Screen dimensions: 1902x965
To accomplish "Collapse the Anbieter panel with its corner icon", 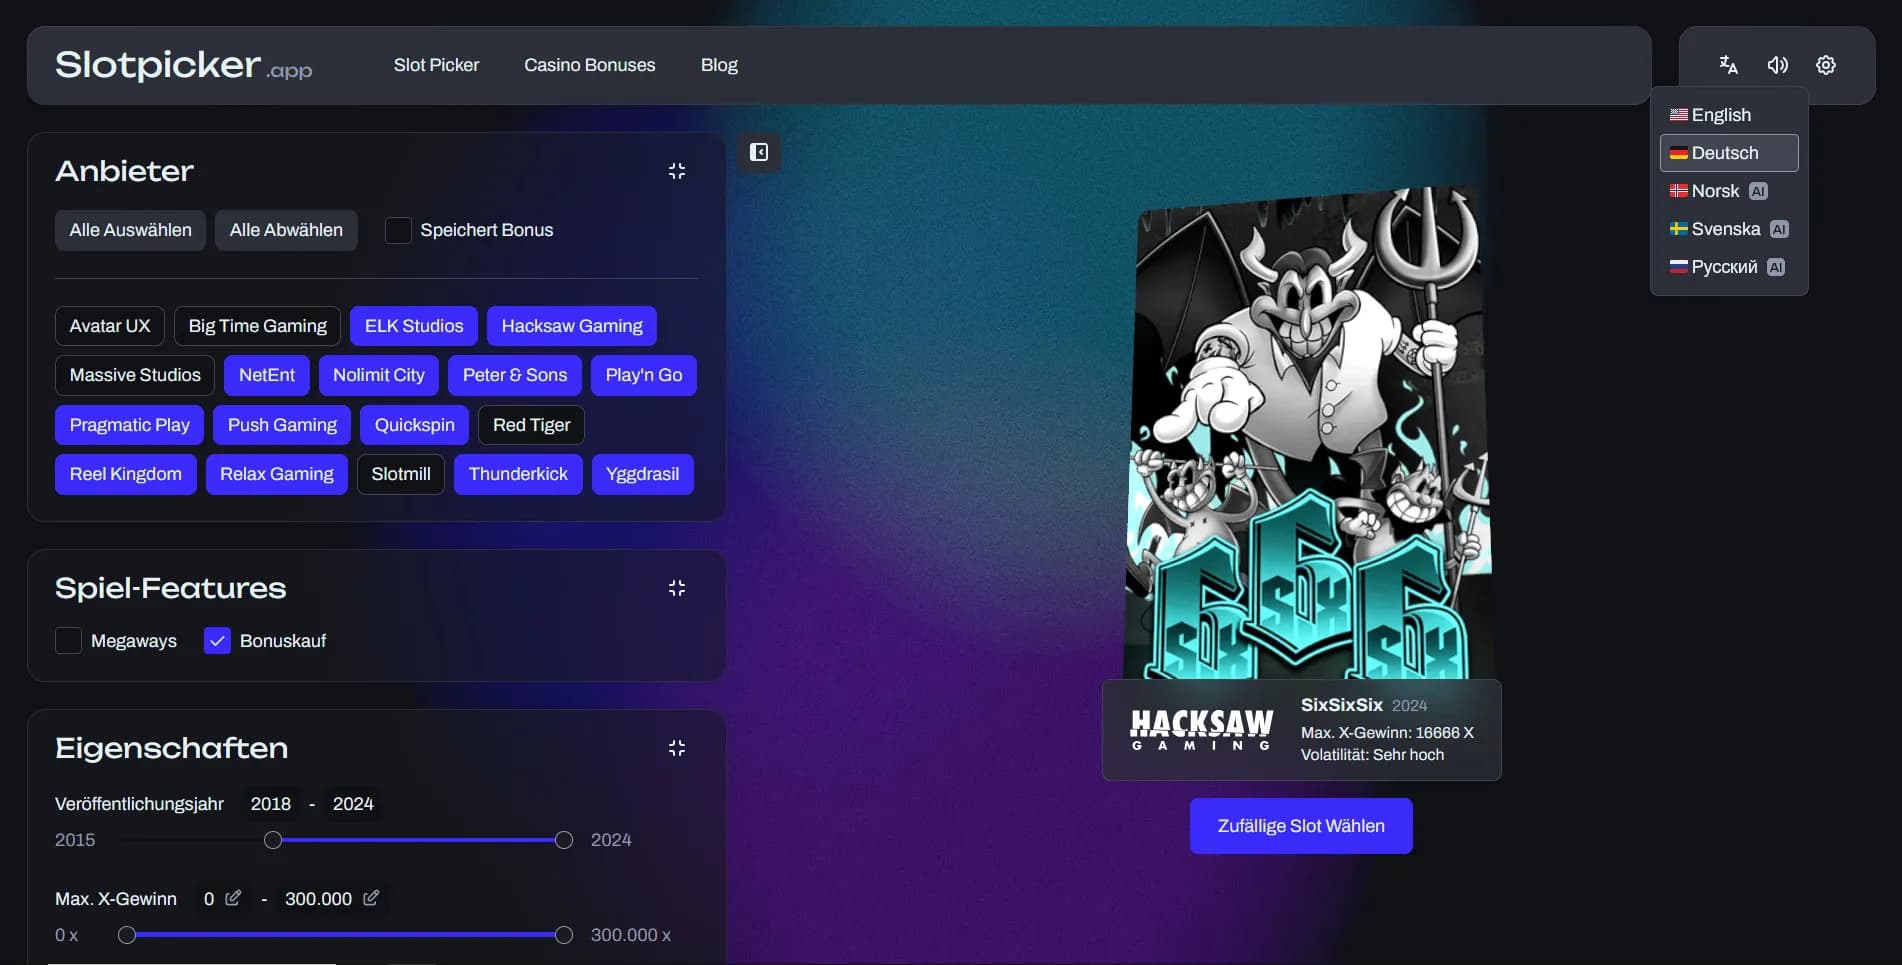I will click(x=677, y=170).
